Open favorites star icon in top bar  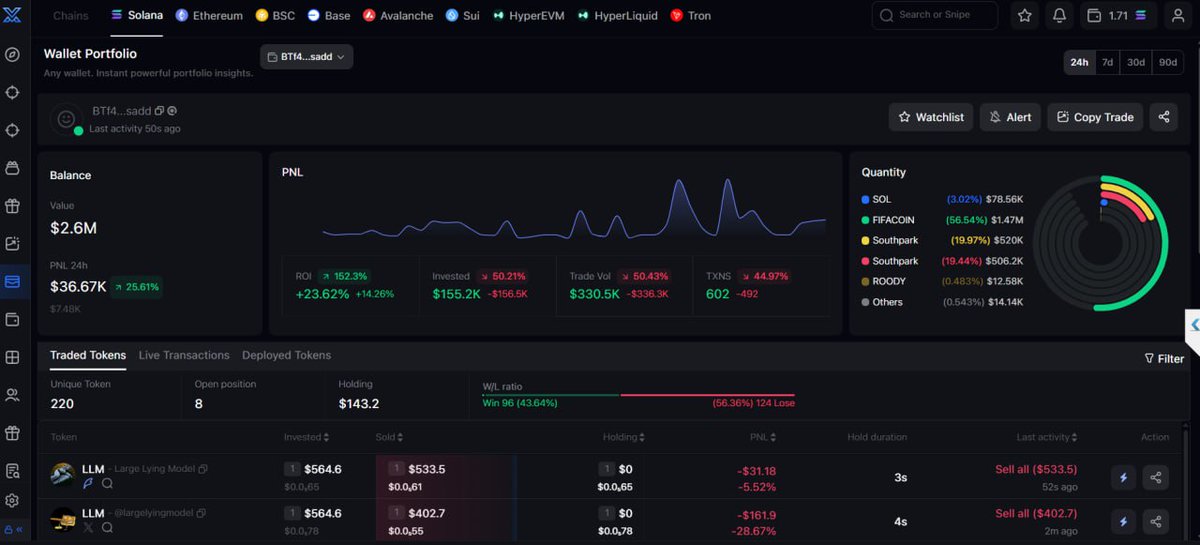pyautogui.click(x=1025, y=16)
